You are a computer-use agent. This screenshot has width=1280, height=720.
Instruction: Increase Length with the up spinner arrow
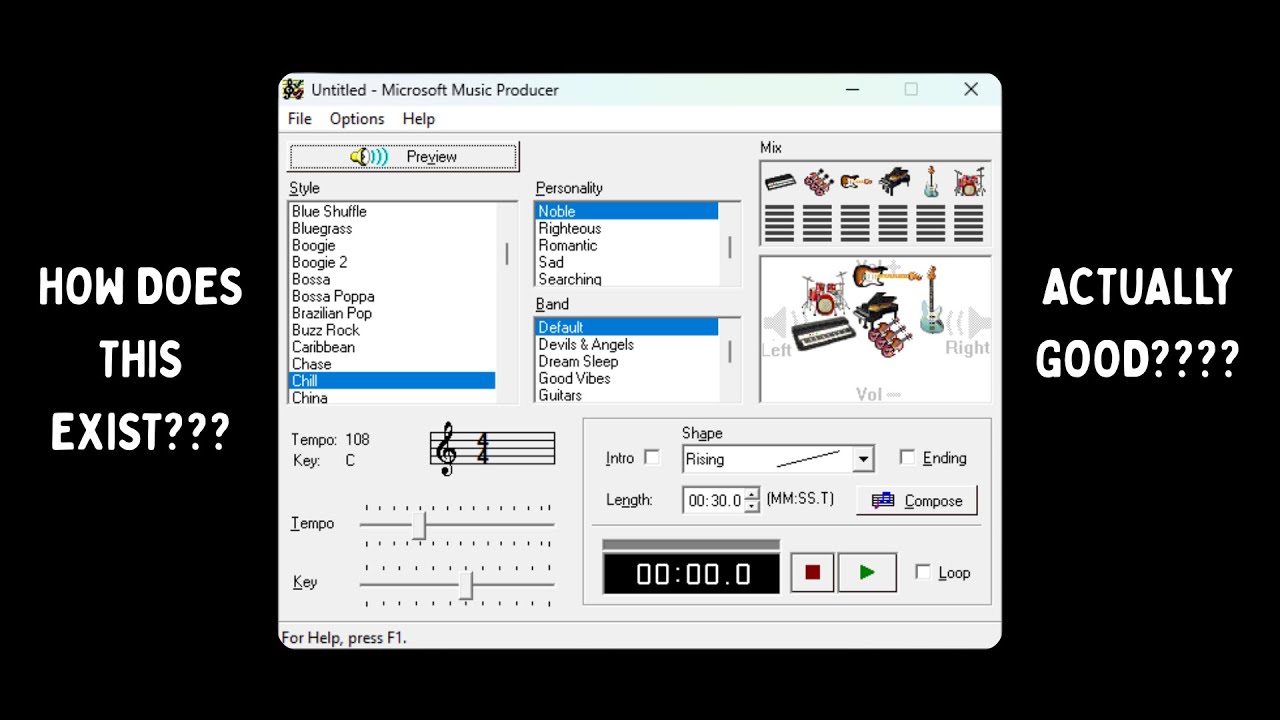752,494
